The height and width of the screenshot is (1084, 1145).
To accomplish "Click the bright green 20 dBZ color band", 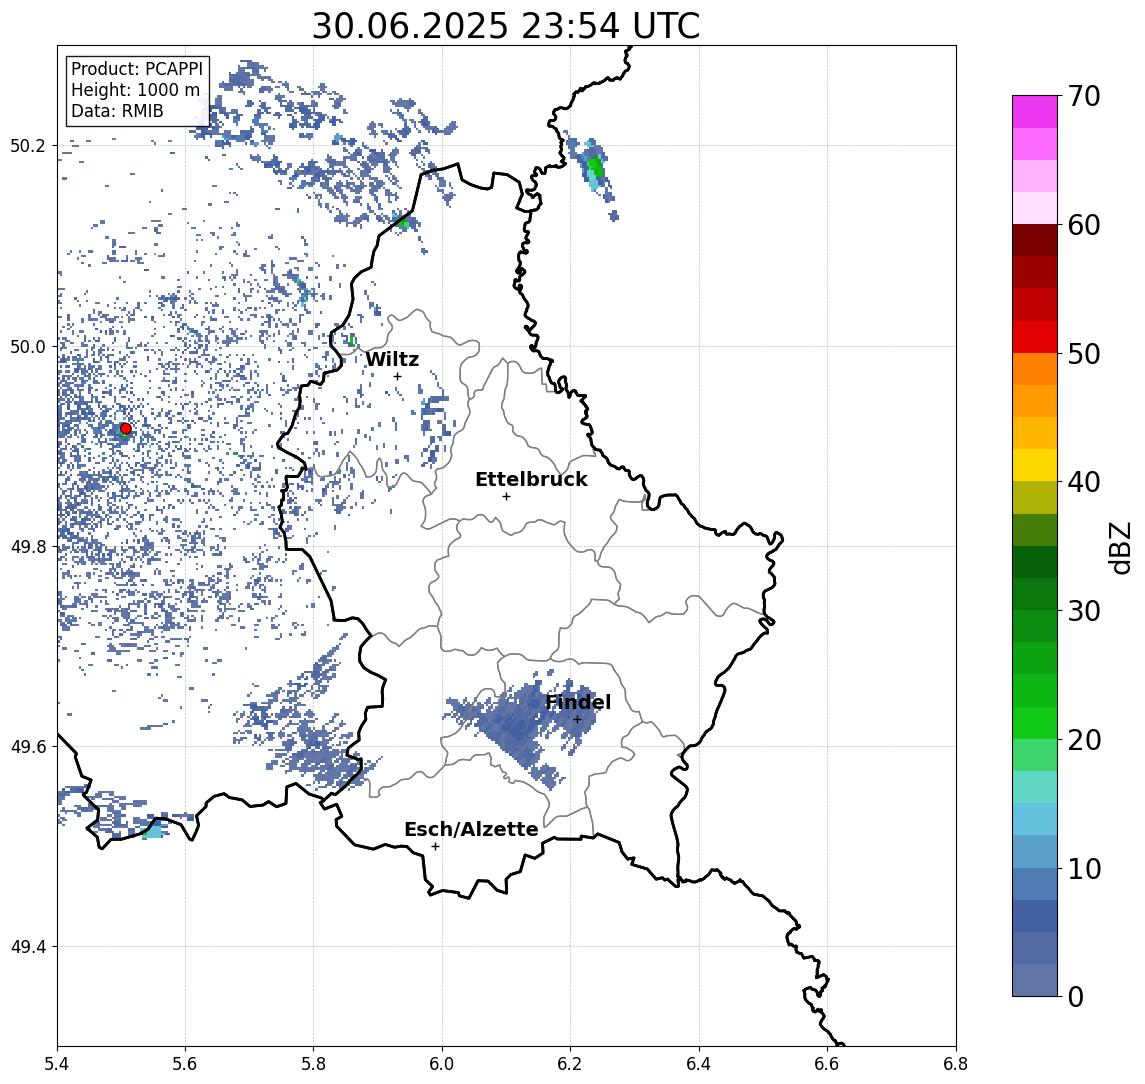I will (1035, 722).
